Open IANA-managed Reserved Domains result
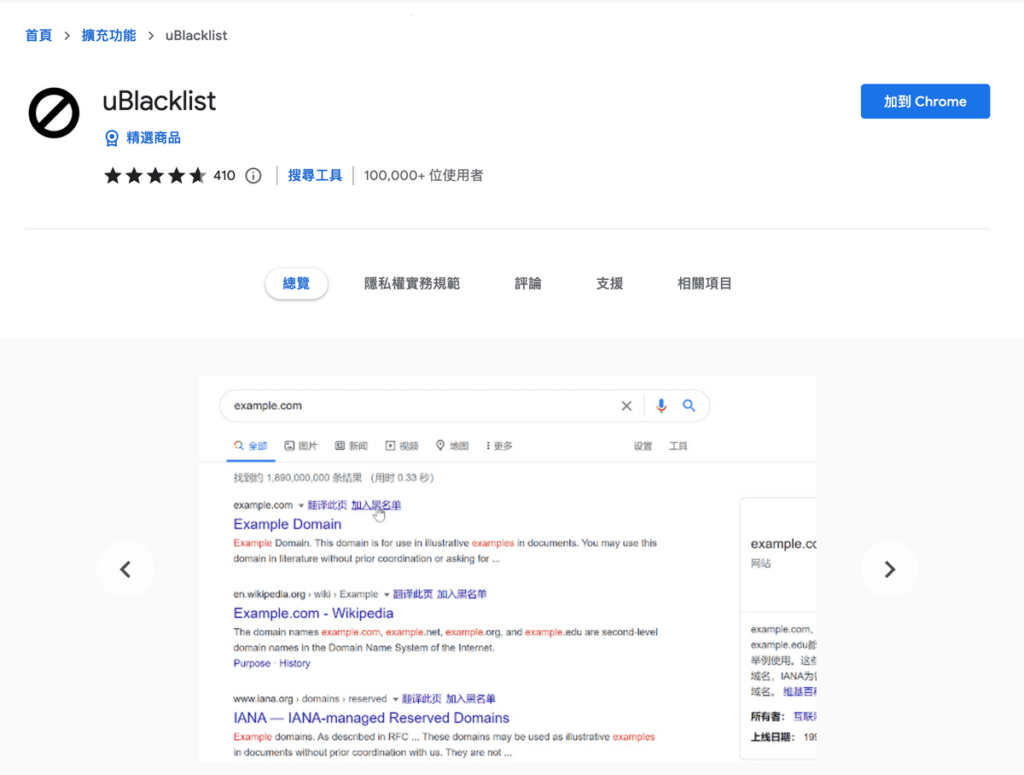Screen dimensions: 1024x775 click(371, 718)
